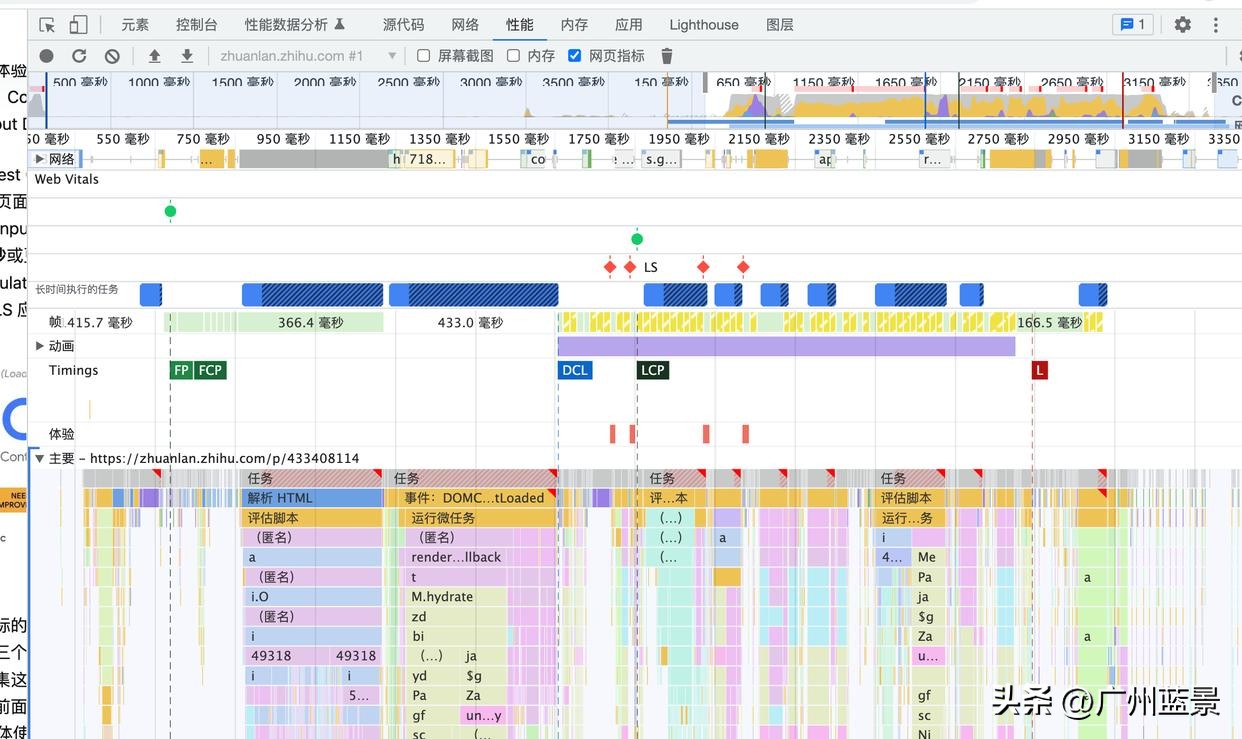Click the reload-and-profile icon
Screen dimensions: 1242x739
pyautogui.click(x=79, y=56)
